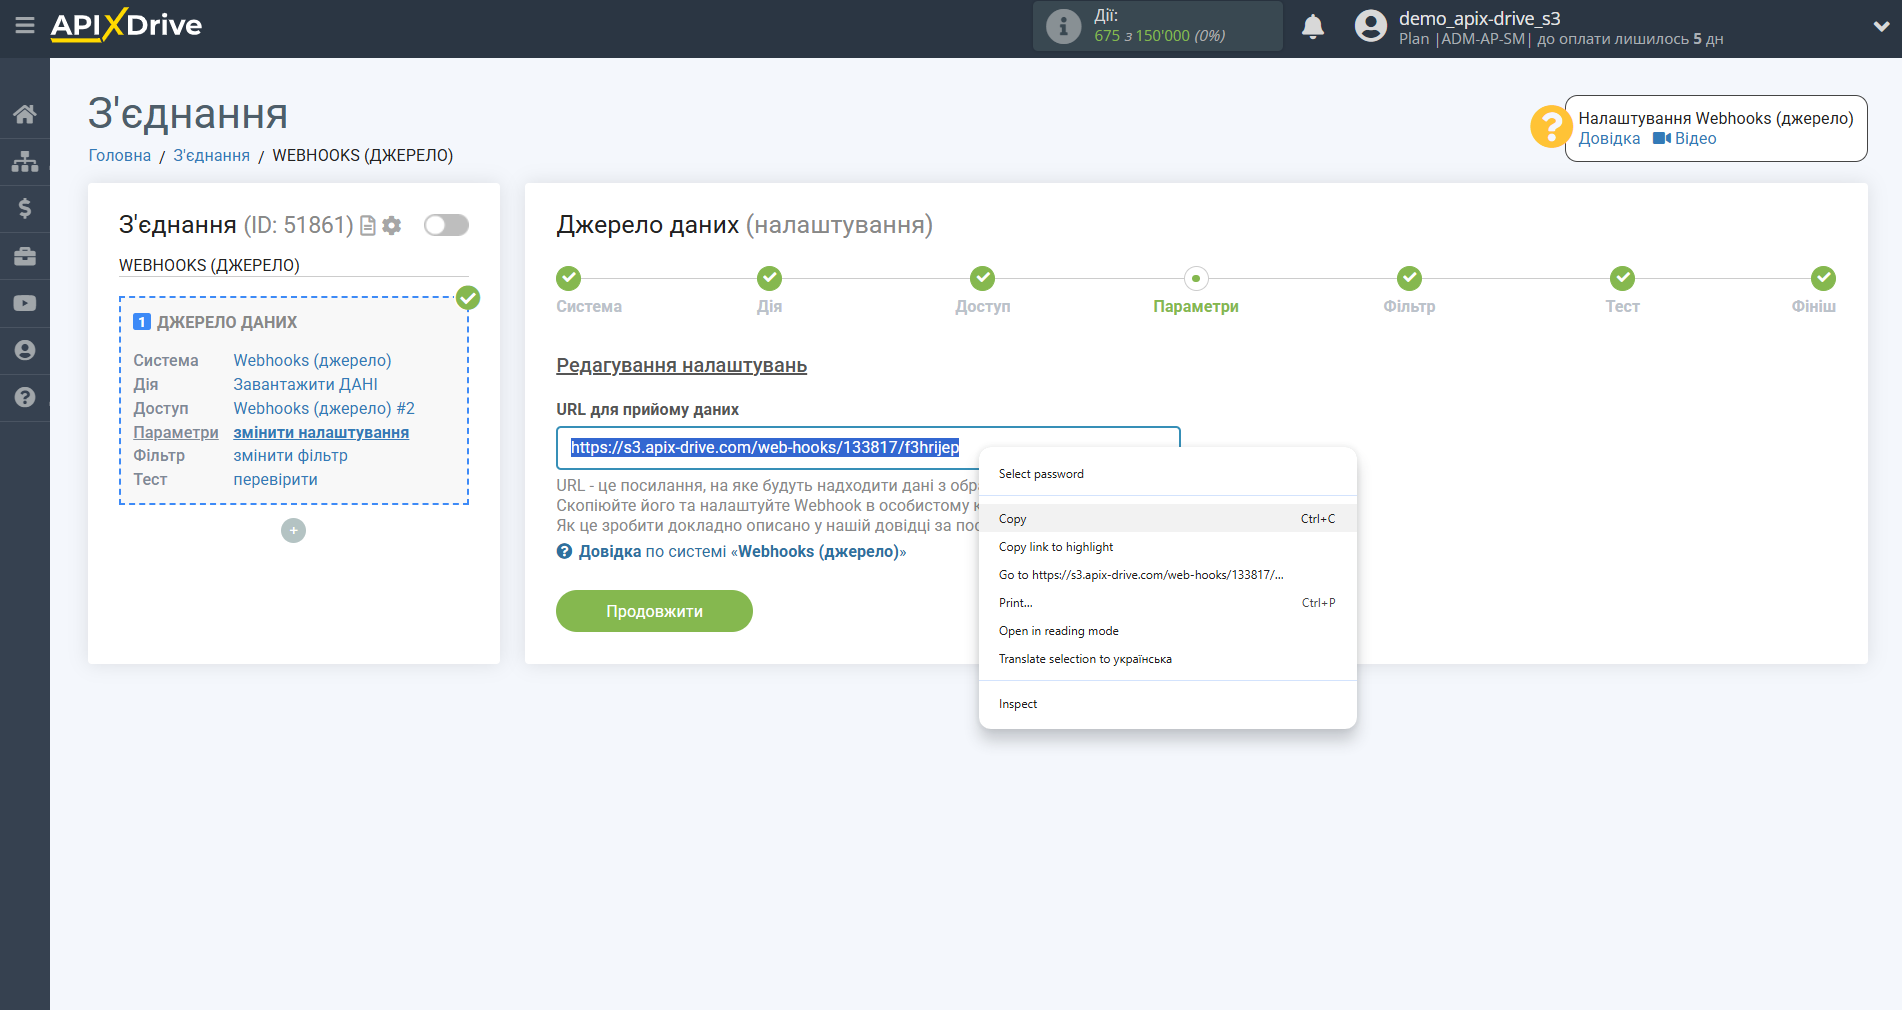Choose Translate selection to українська

point(1167,659)
